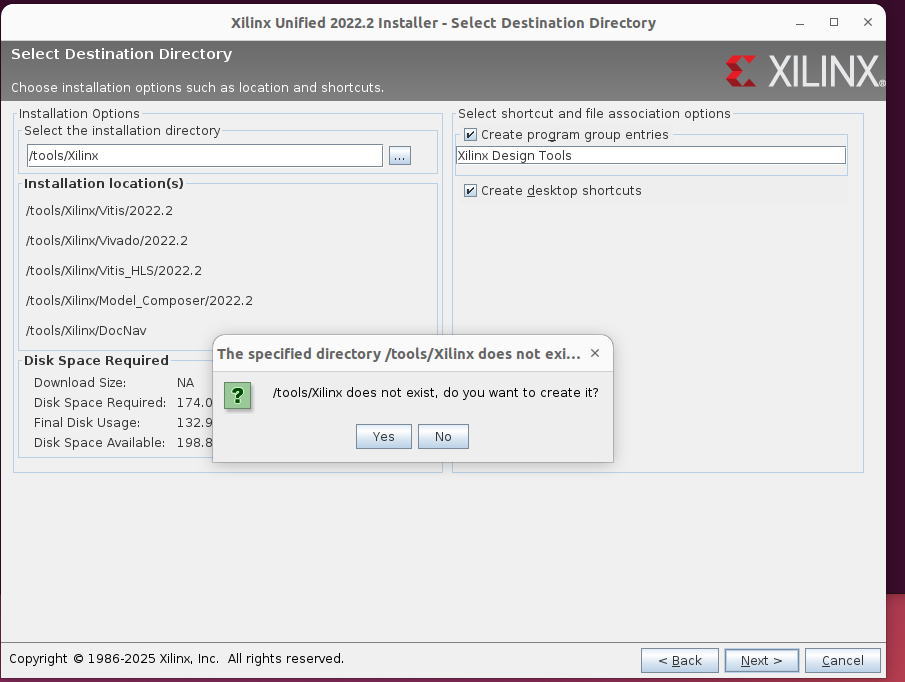Viewport: 905px width, 682px height.
Task: Cancel the Xilinx installation
Action: click(x=843, y=660)
